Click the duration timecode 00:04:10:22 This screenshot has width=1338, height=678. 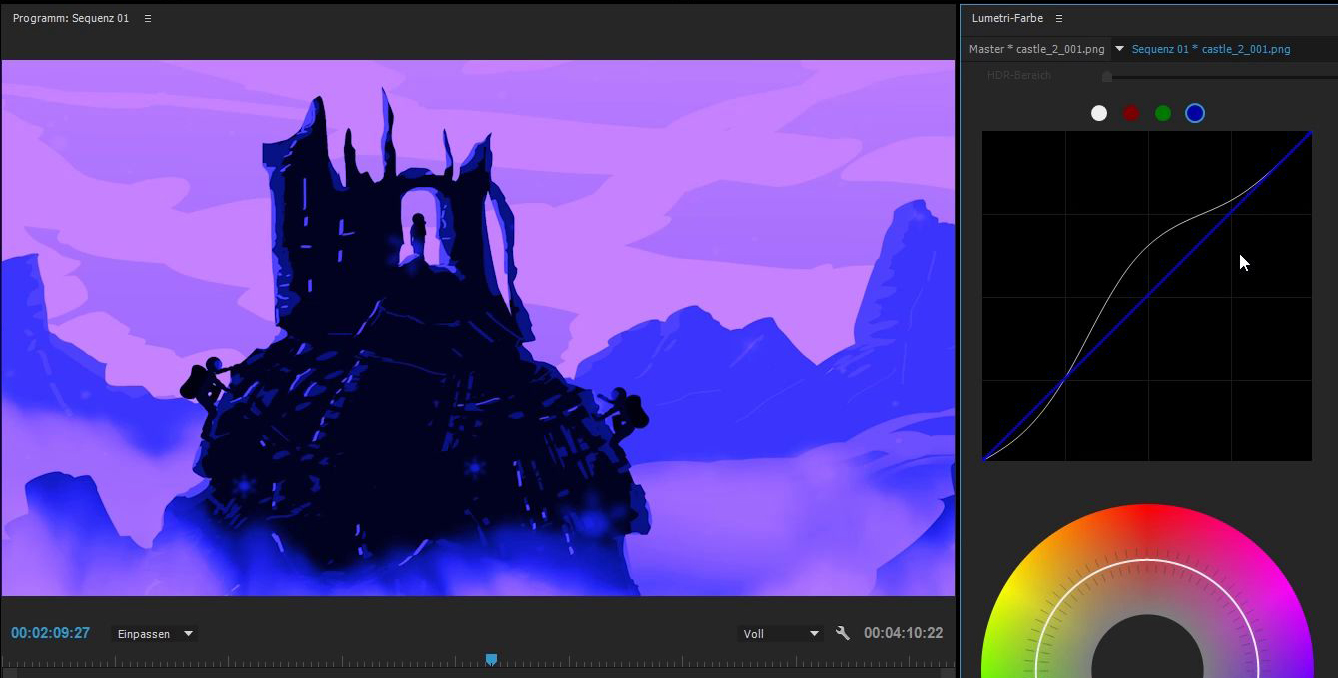(903, 633)
